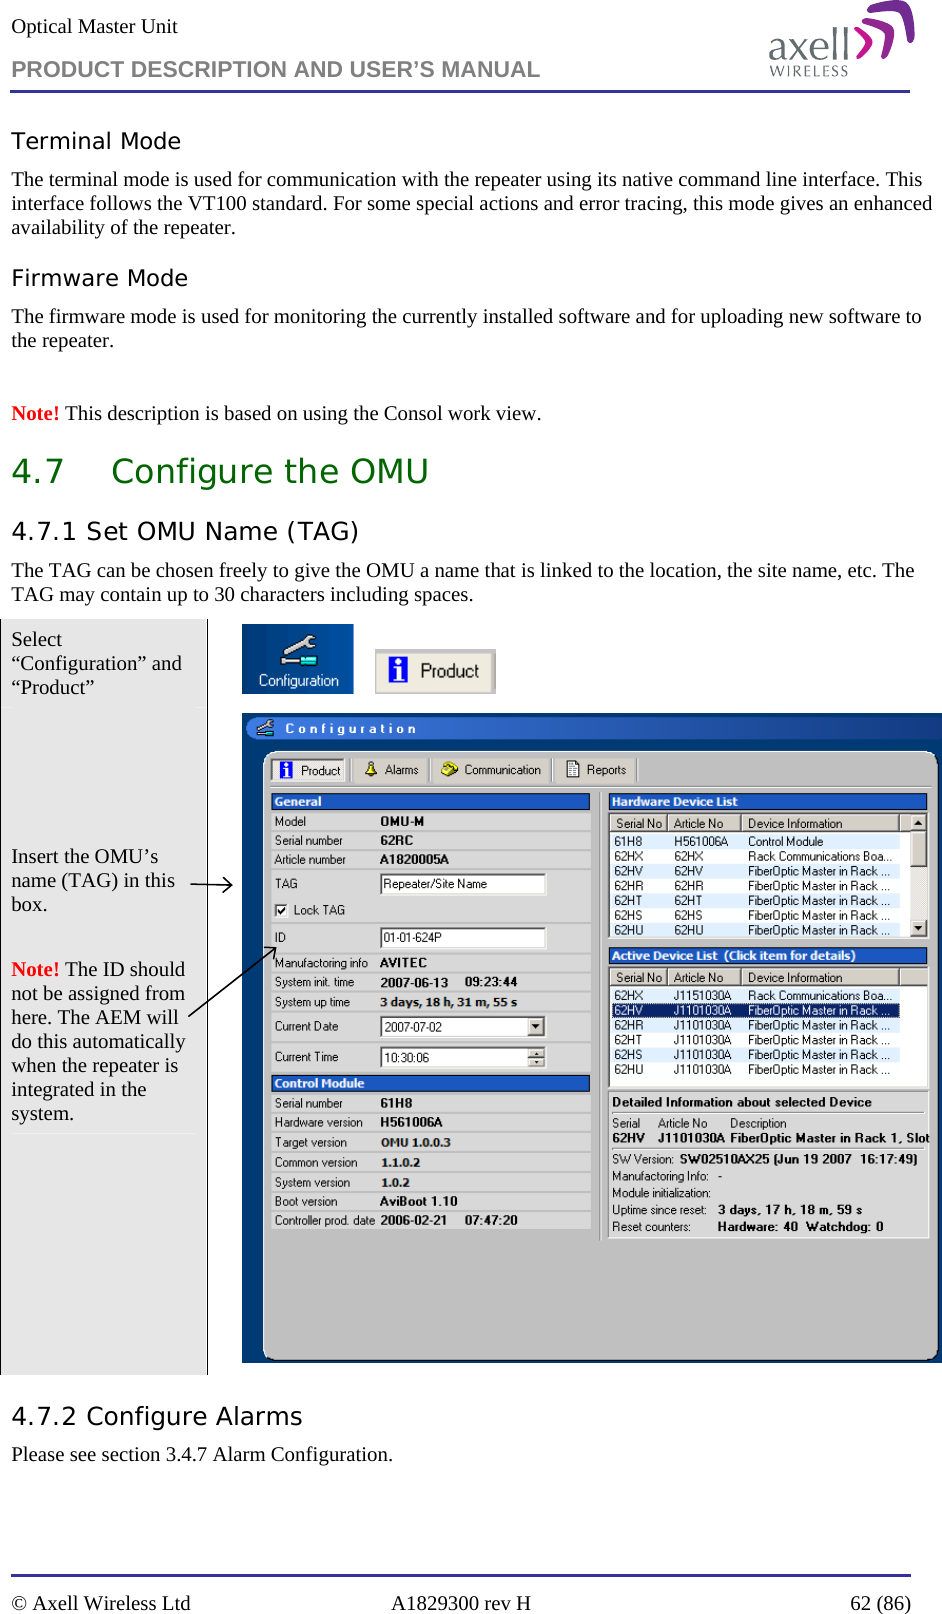Switch to the Communication tab
942x1614 pixels.
(x=491, y=770)
